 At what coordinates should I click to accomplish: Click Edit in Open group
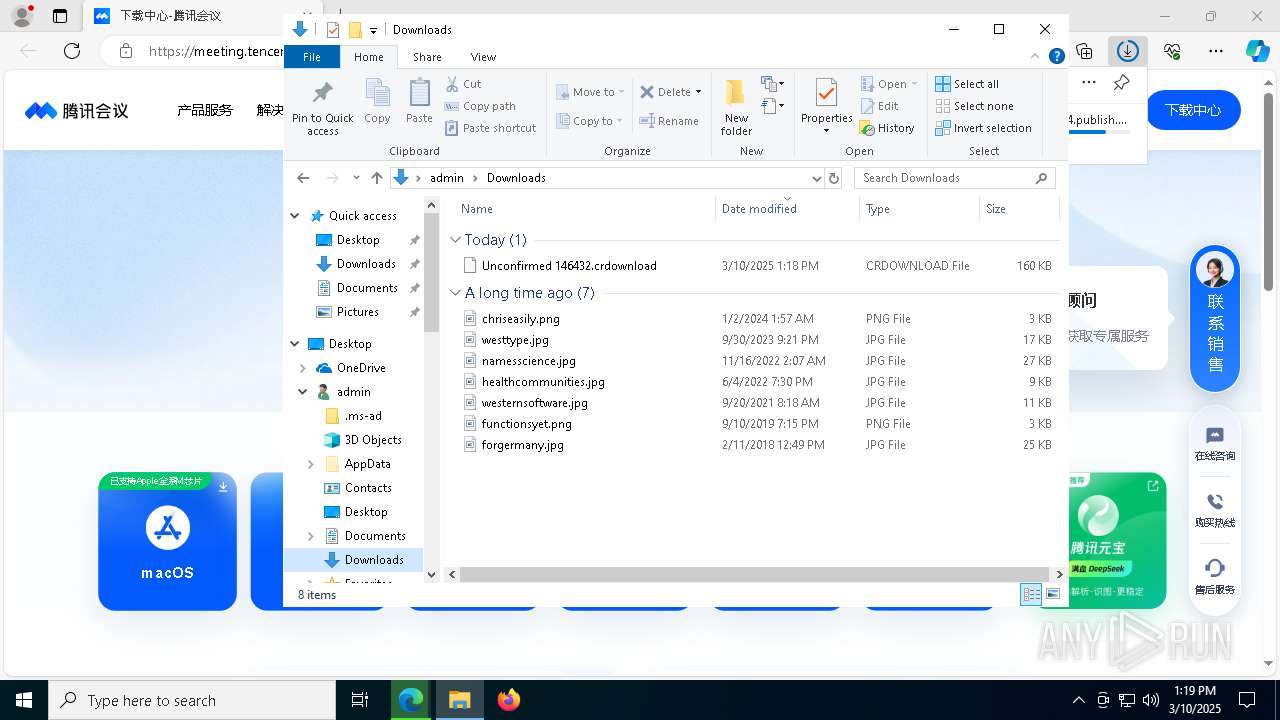point(879,106)
